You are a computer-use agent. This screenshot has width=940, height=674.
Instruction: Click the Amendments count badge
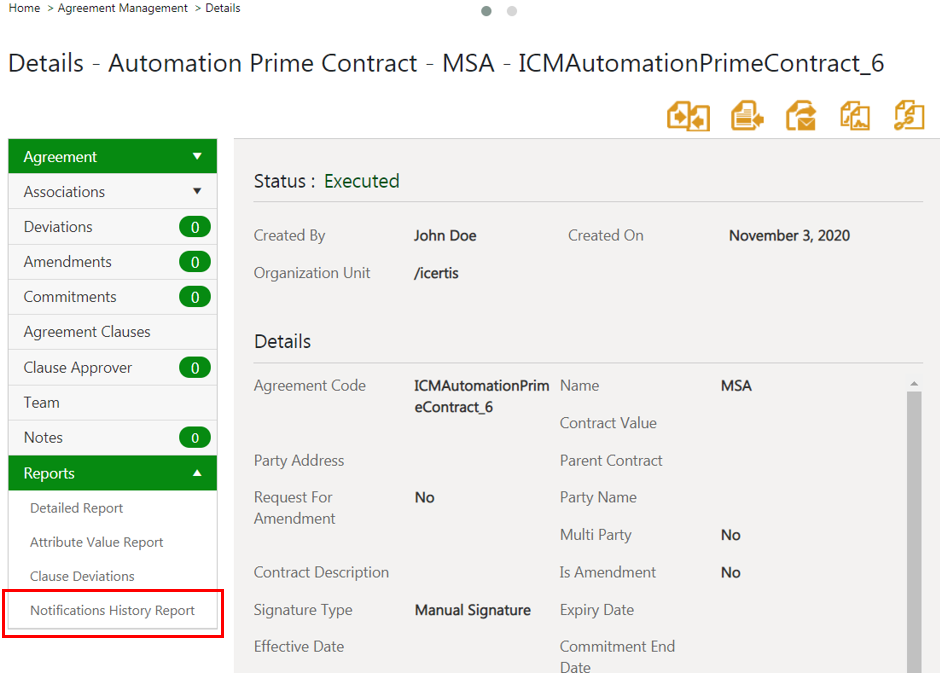[x=195, y=262]
